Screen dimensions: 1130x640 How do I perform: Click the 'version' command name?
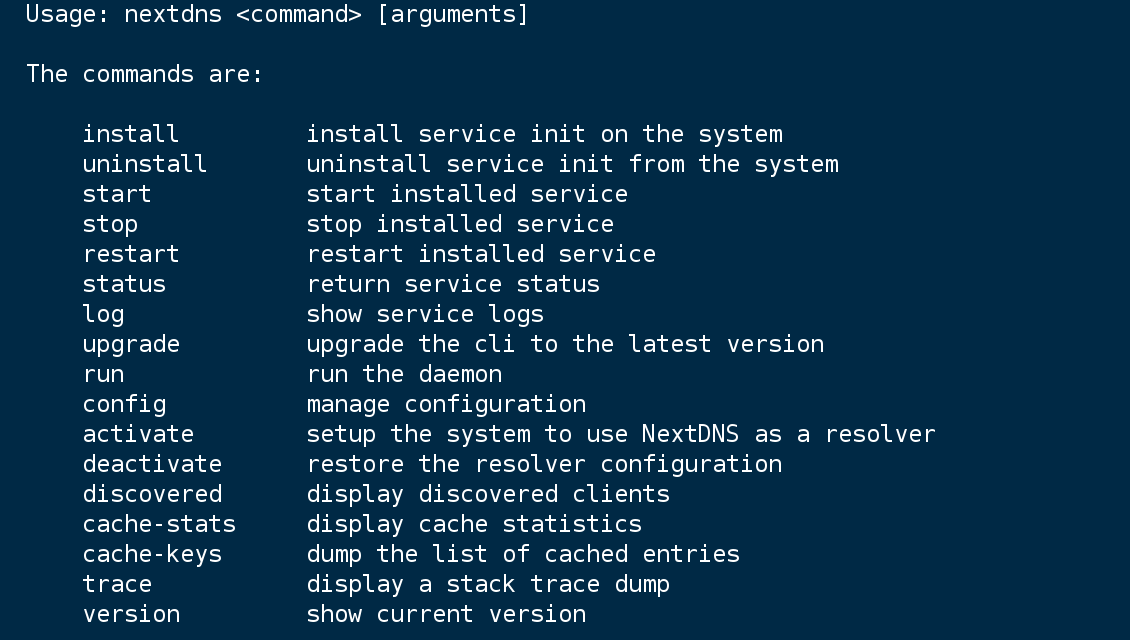click(x=130, y=614)
